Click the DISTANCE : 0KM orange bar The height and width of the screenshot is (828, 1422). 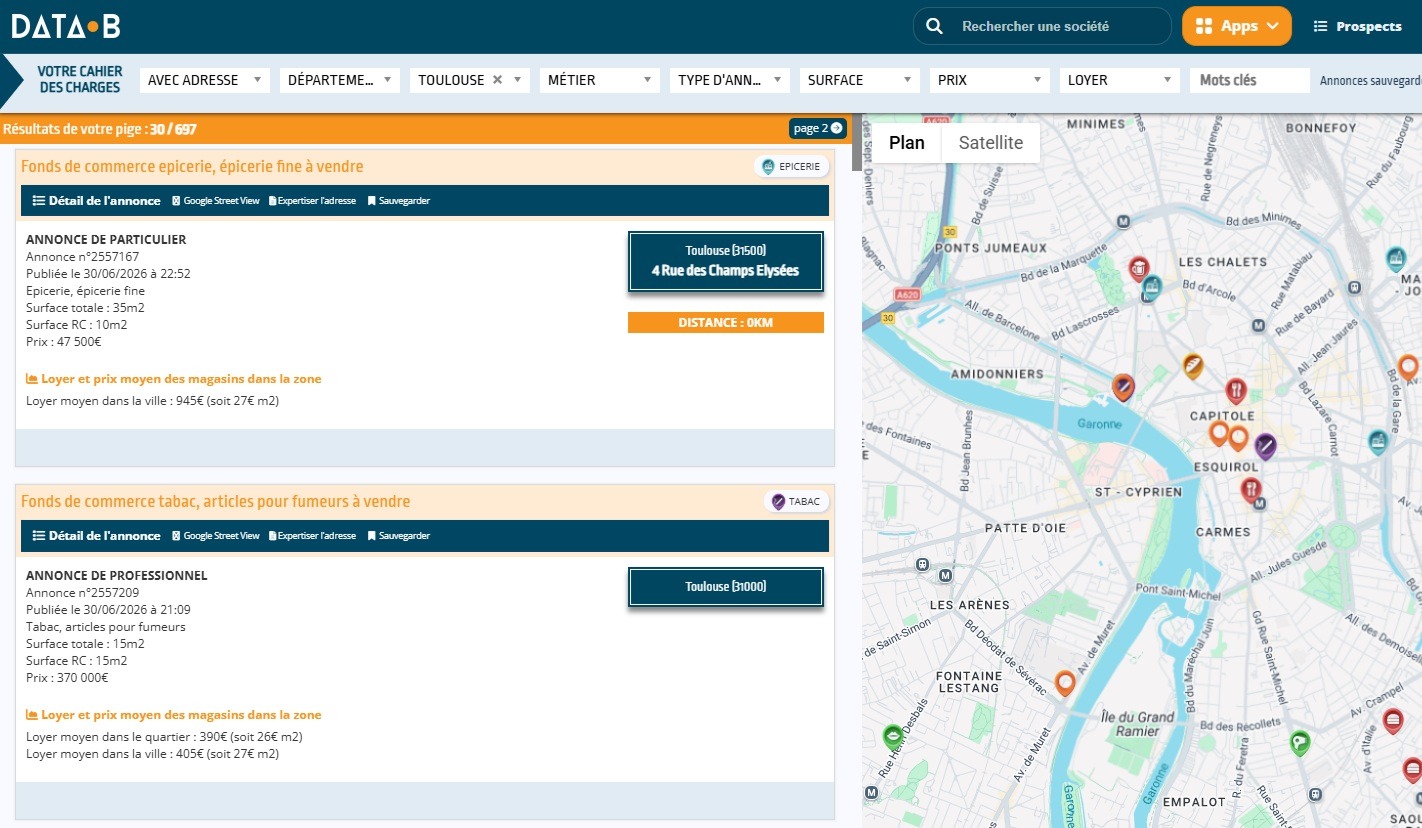(x=726, y=322)
